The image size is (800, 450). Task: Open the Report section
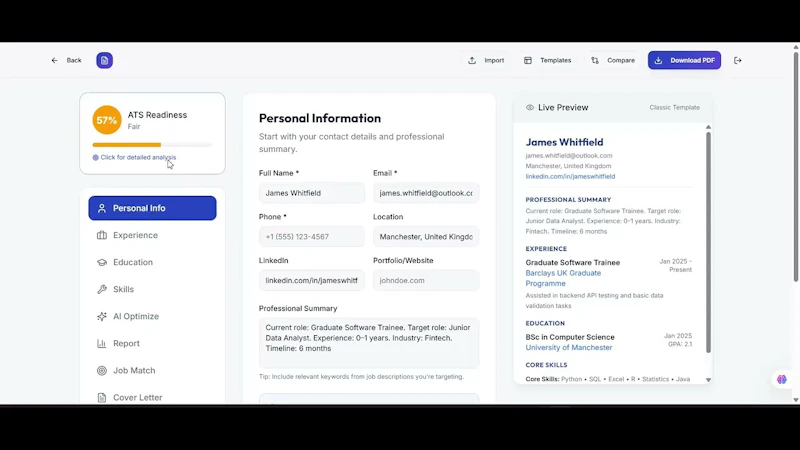tap(152, 343)
